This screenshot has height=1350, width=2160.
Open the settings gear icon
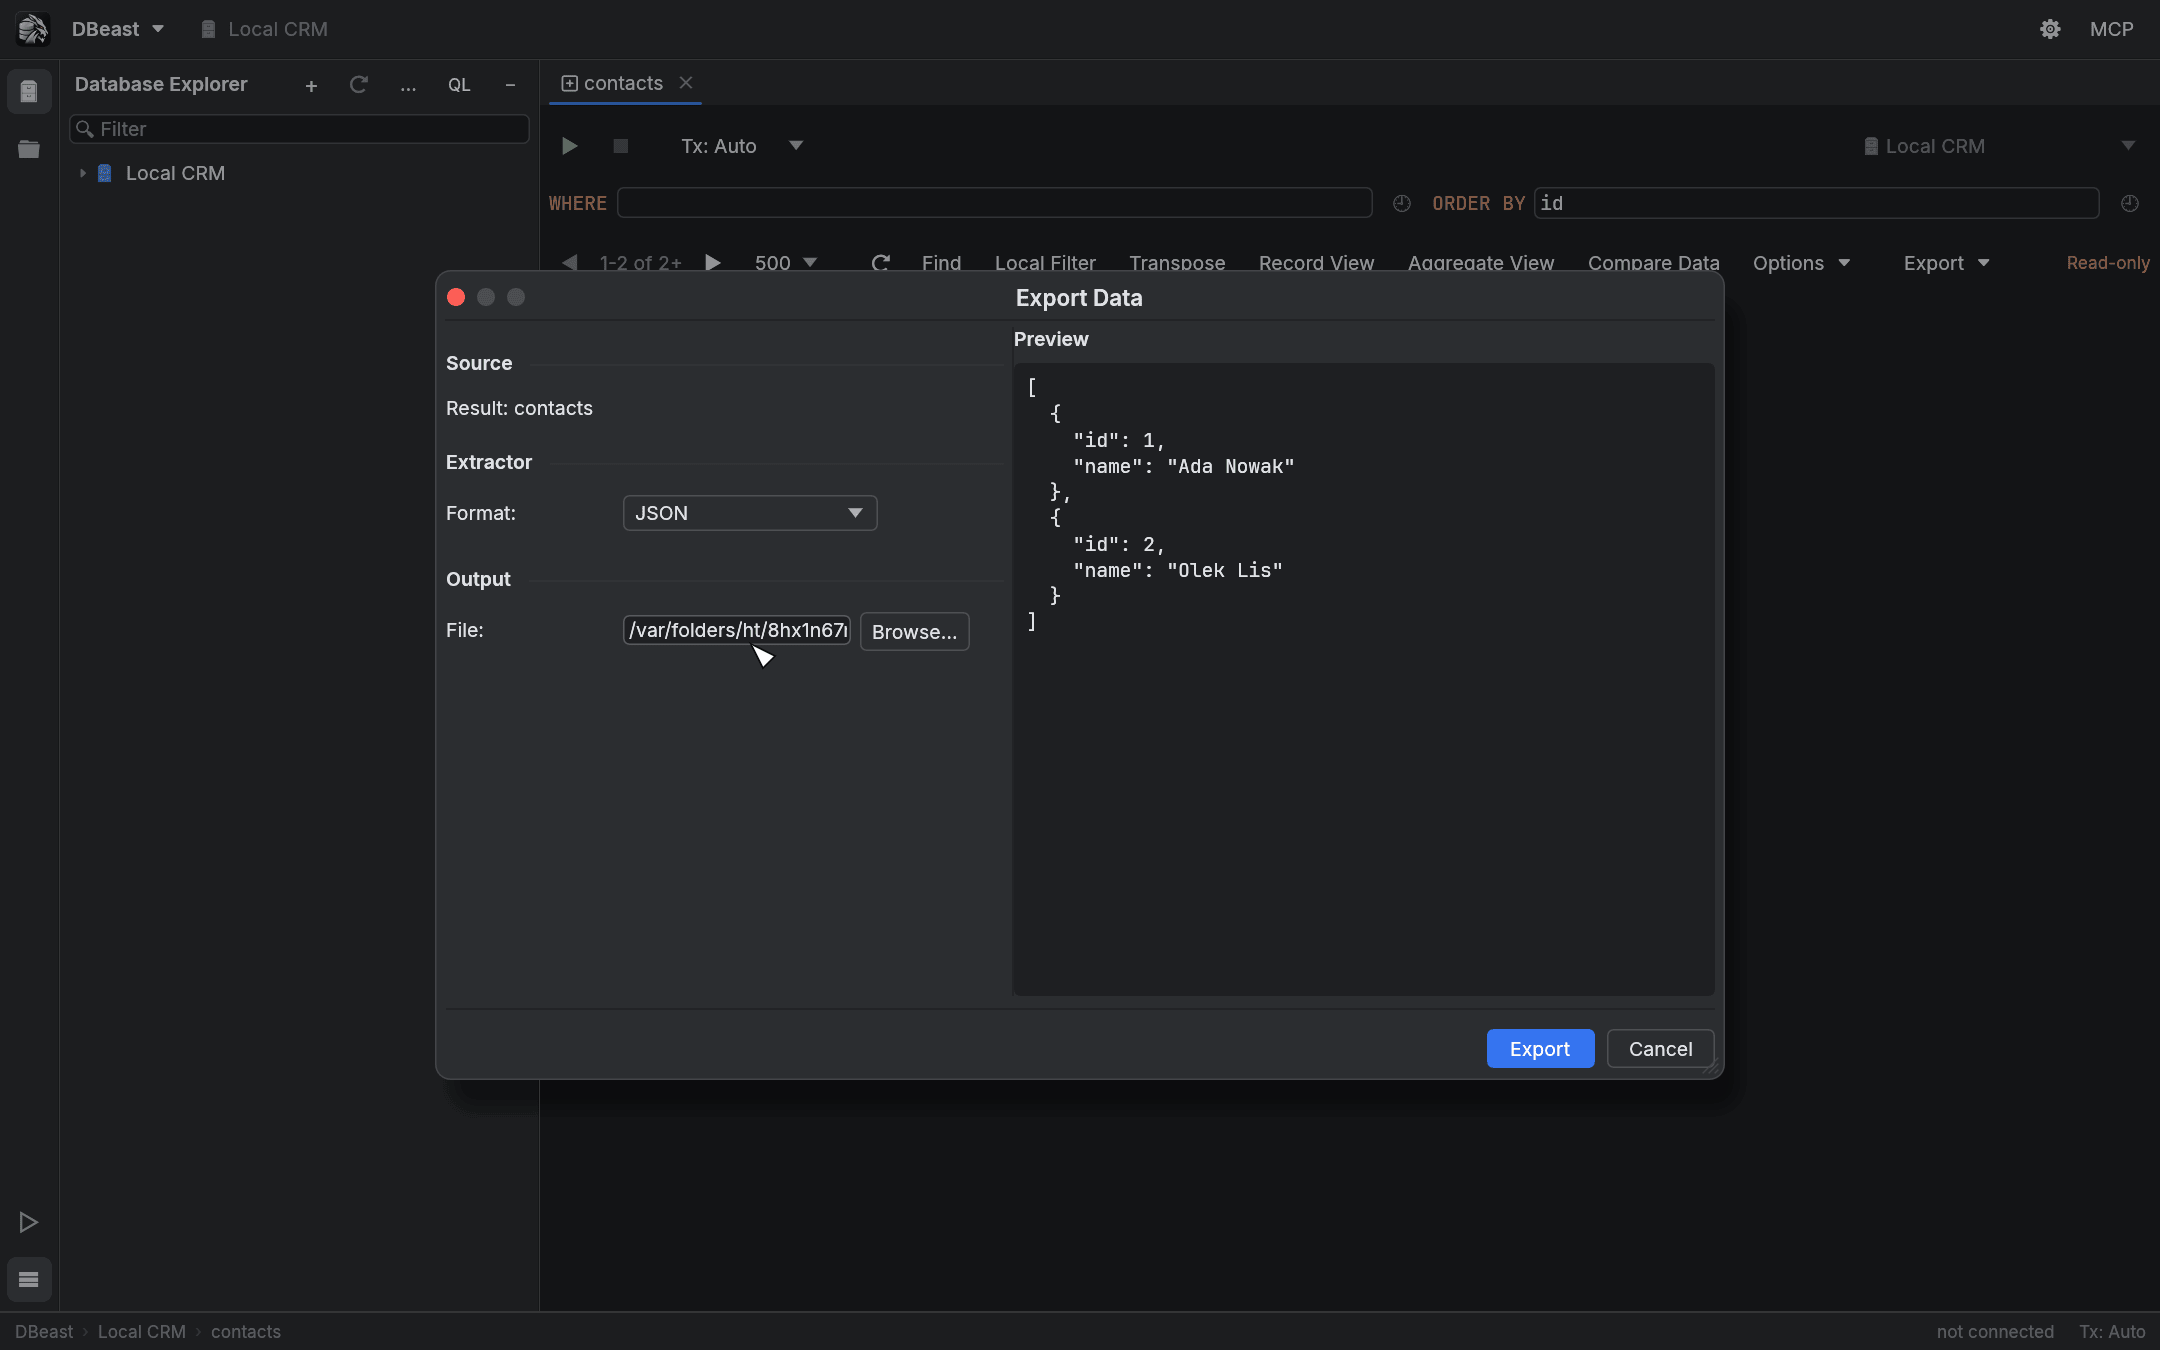pyautogui.click(x=2050, y=29)
